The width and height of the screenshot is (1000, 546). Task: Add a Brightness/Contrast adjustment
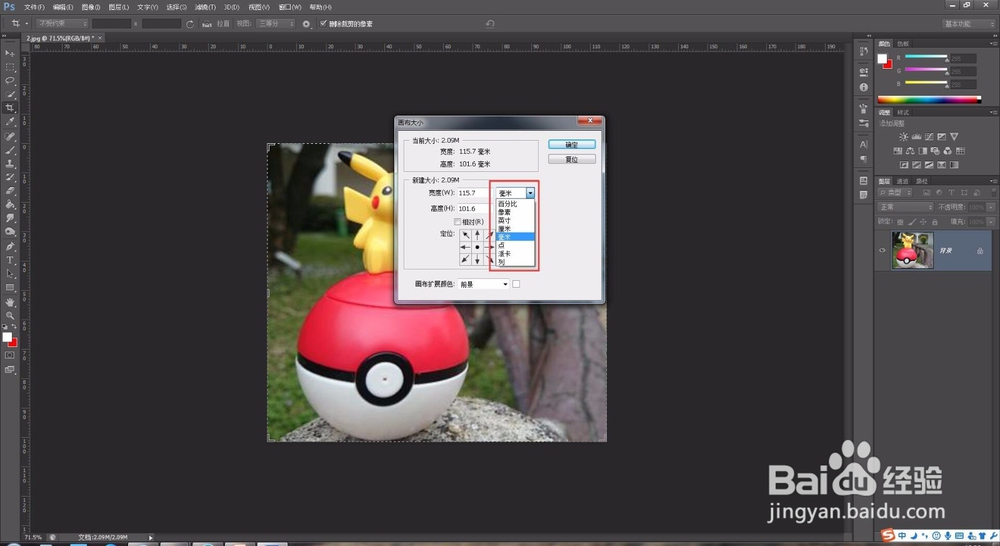[904, 136]
